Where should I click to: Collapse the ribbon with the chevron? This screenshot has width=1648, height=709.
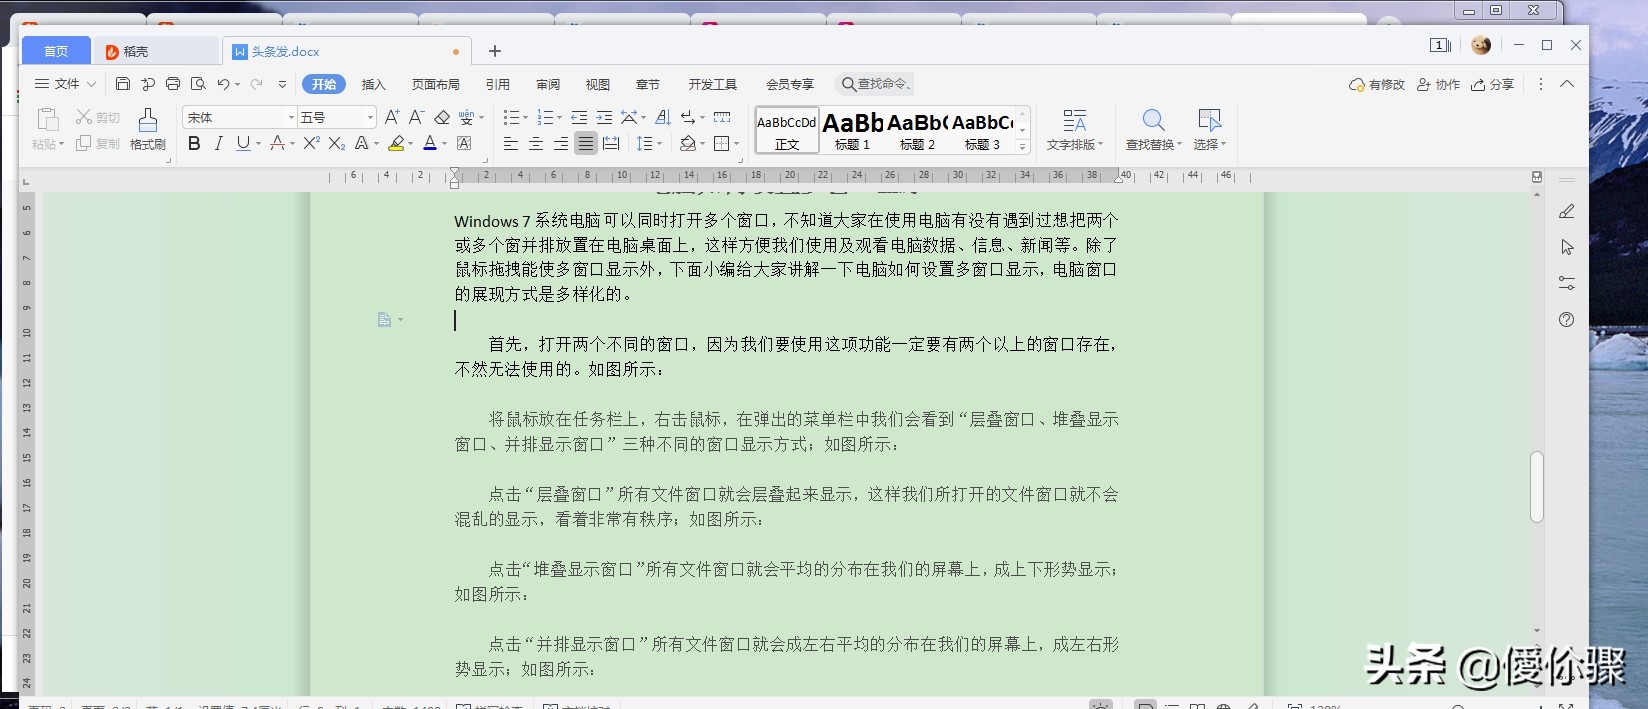pos(1567,84)
